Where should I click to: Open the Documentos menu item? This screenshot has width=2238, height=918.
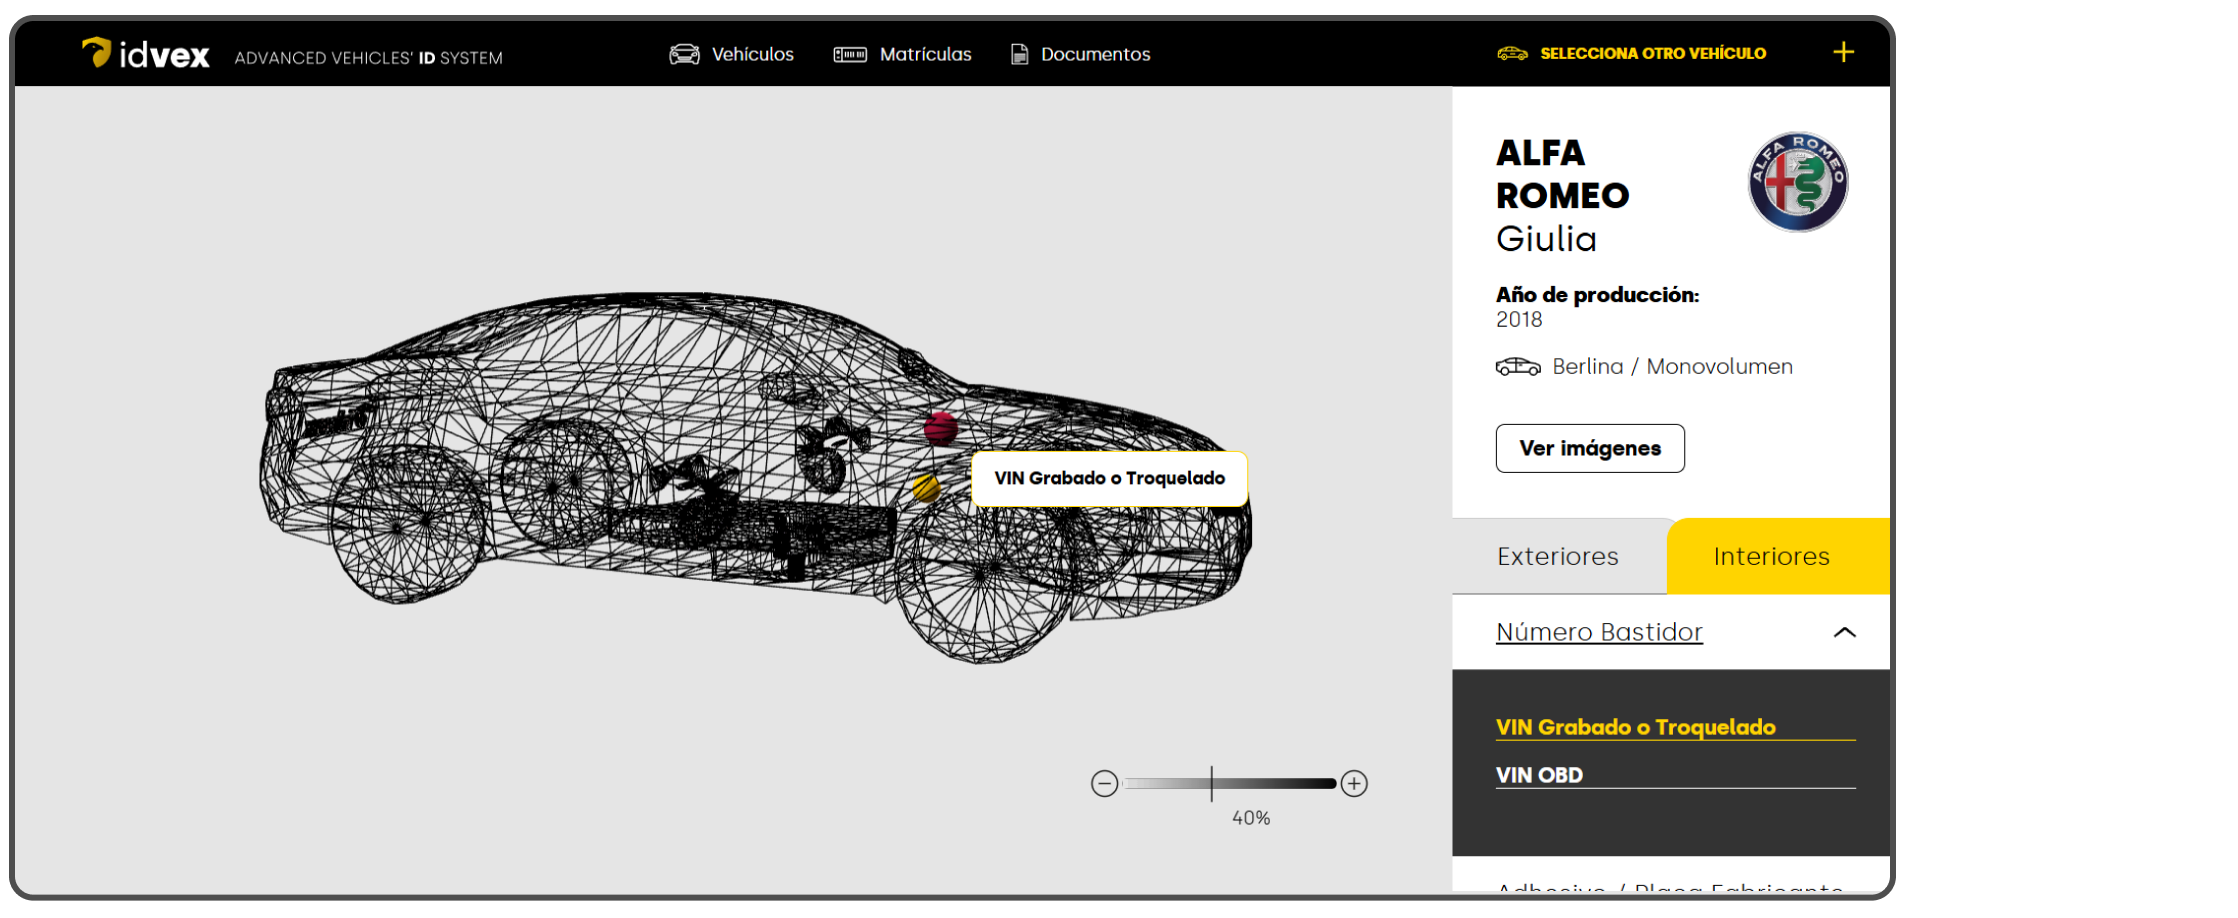tap(1080, 54)
